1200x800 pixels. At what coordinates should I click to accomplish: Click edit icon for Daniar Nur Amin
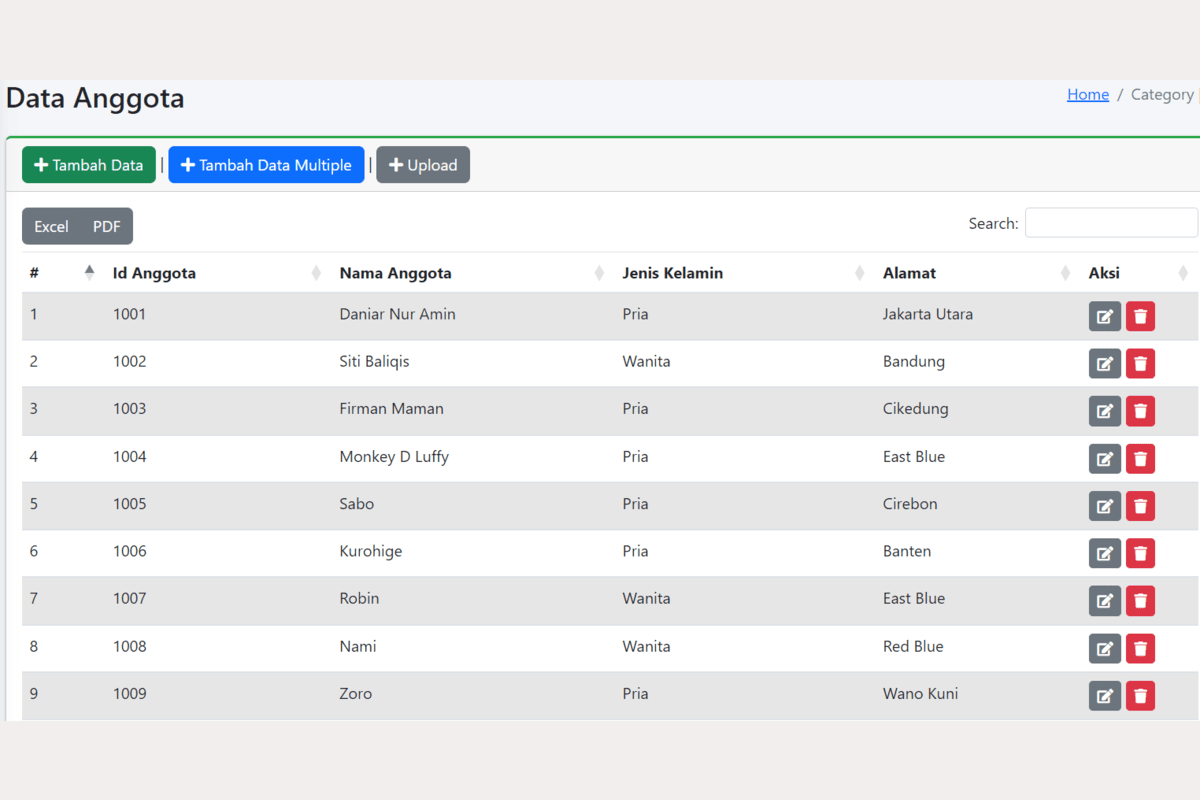1104,317
